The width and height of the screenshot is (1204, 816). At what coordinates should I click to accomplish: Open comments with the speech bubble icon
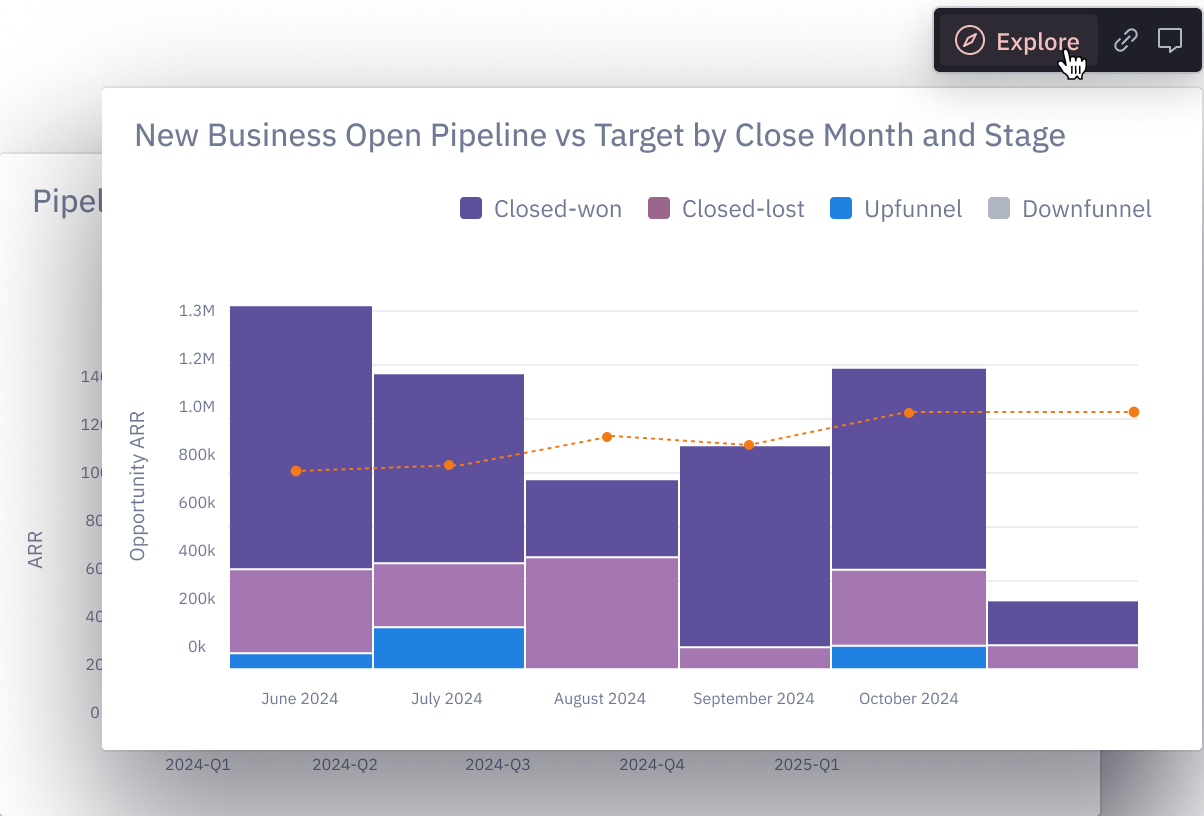click(1170, 41)
